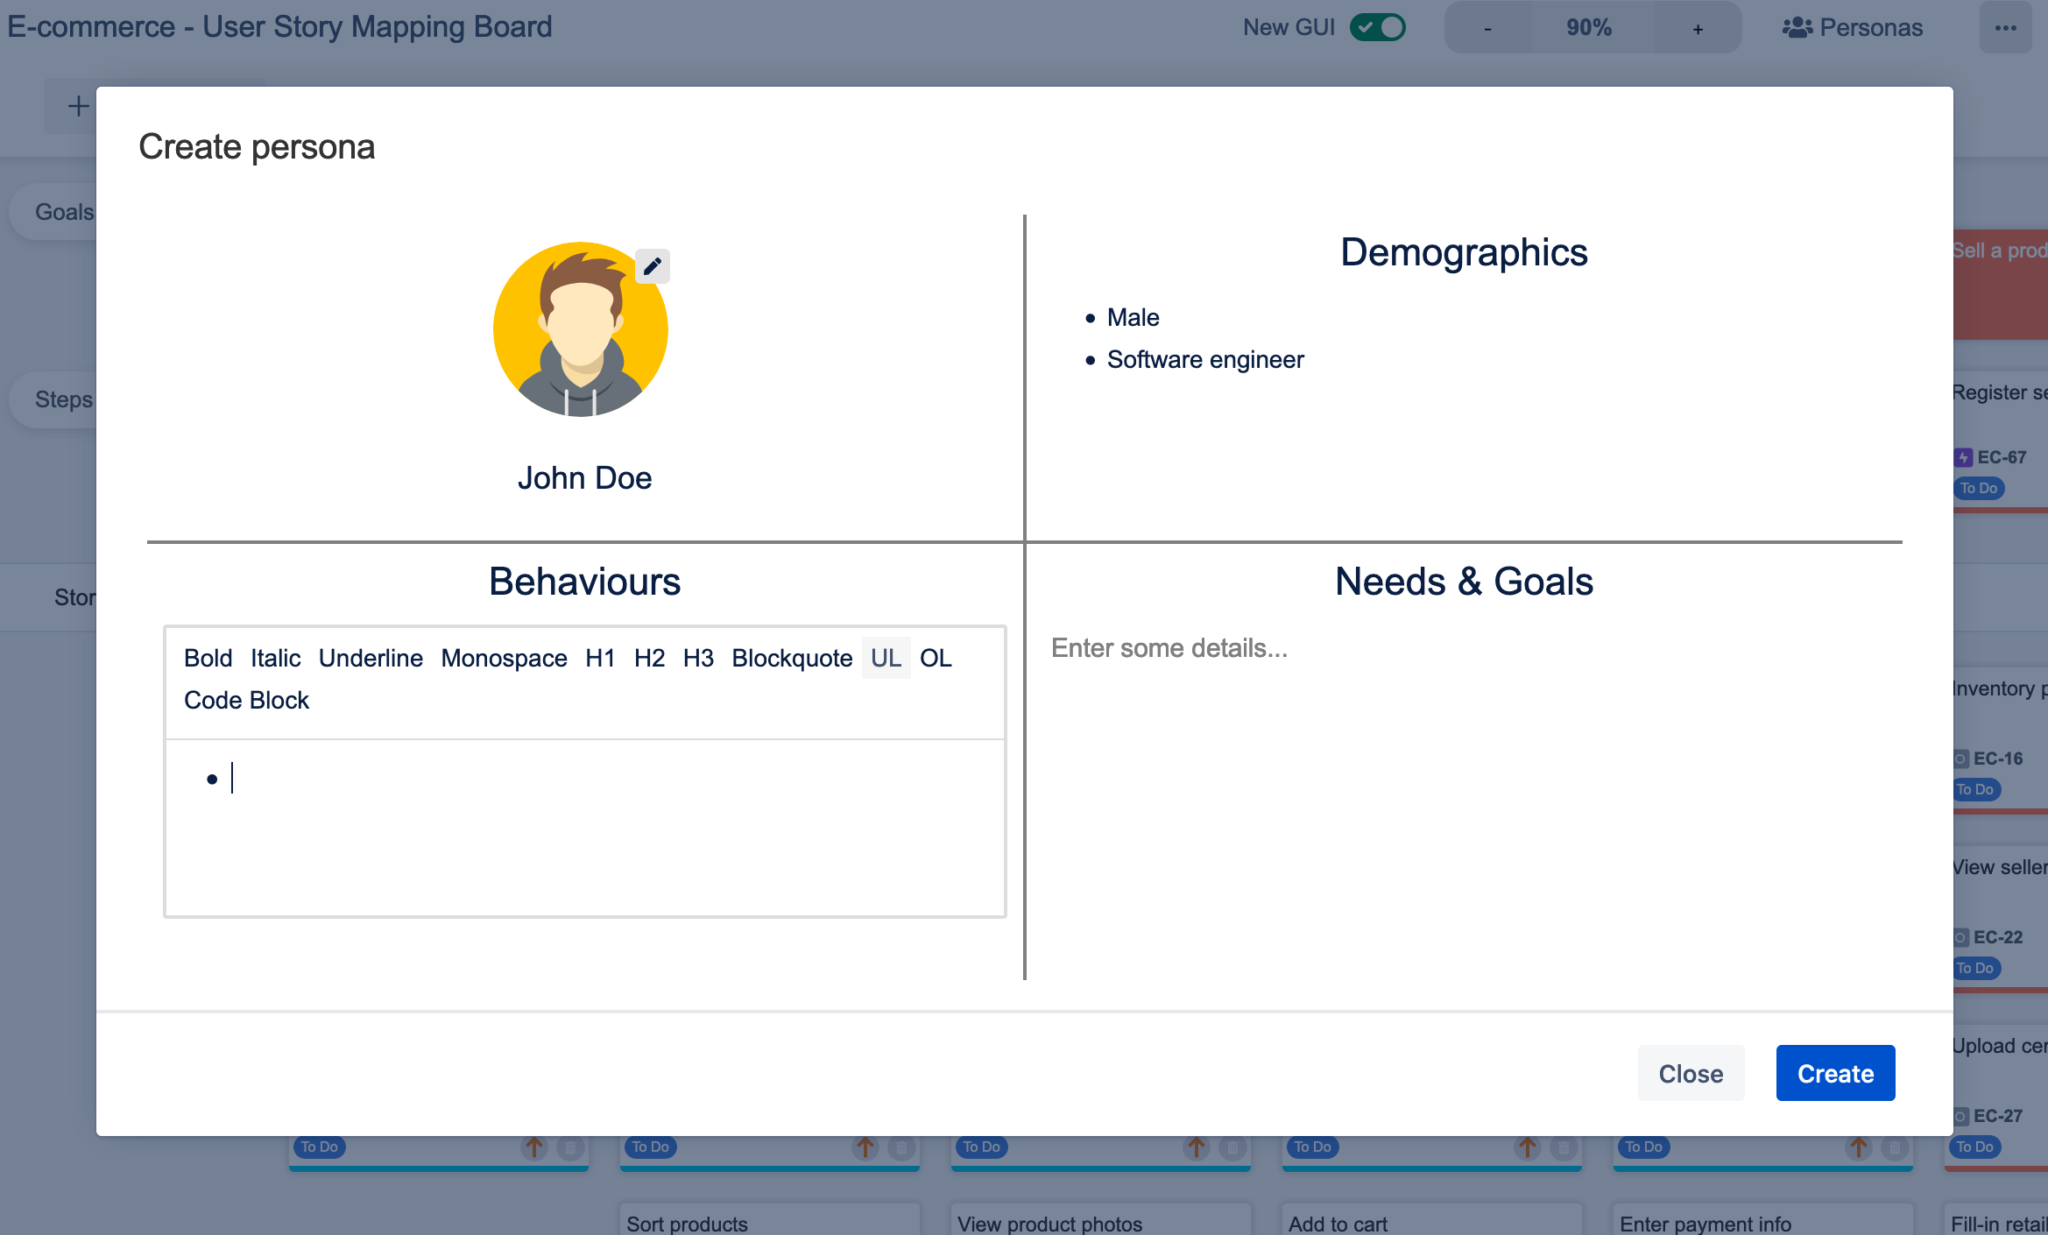Viewport: 2048px width, 1235px height.
Task: Click the Create button to save persona
Action: (1834, 1072)
